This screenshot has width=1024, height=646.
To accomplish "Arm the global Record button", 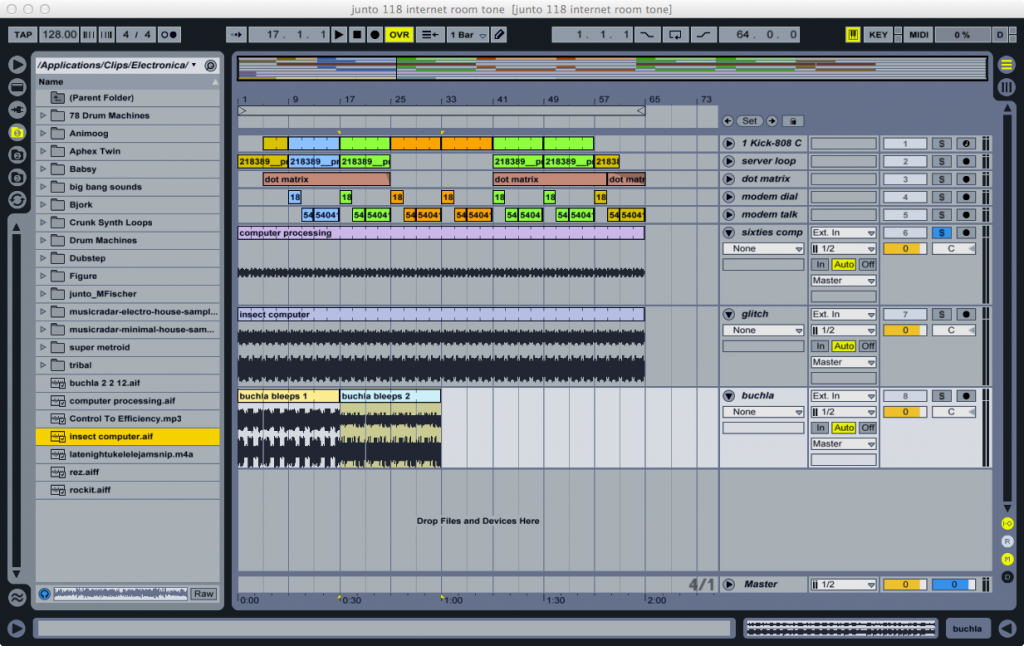I will tap(375, 35).
